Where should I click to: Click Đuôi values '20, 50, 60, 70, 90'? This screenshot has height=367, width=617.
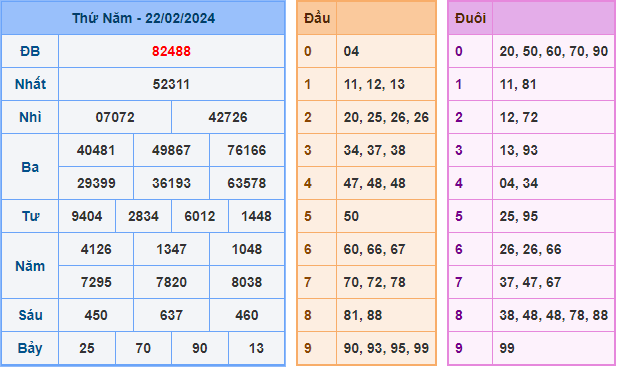554,51
